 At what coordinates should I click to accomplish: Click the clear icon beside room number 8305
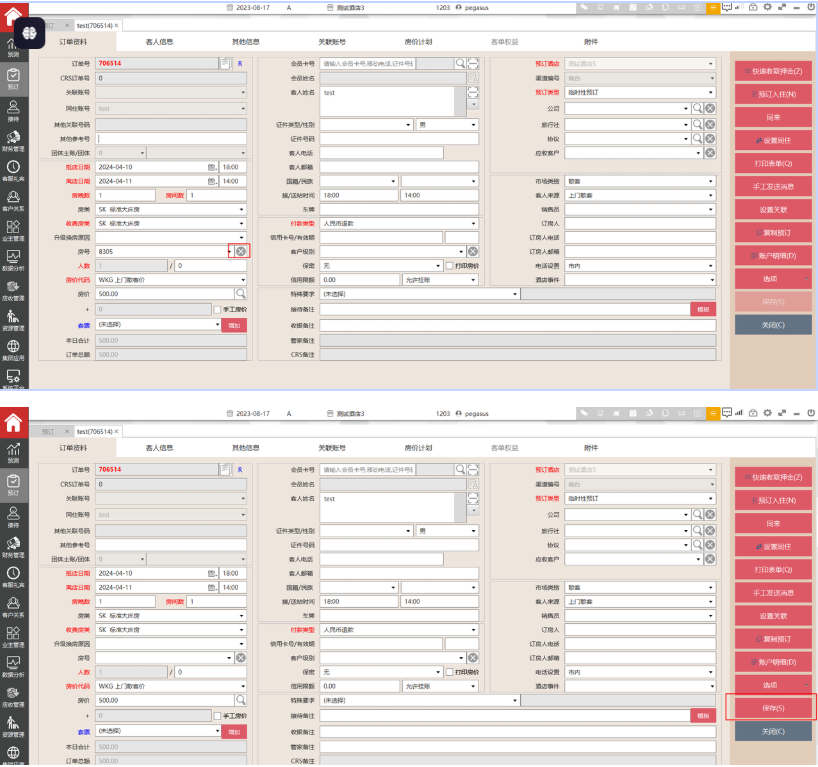[241, 251]
